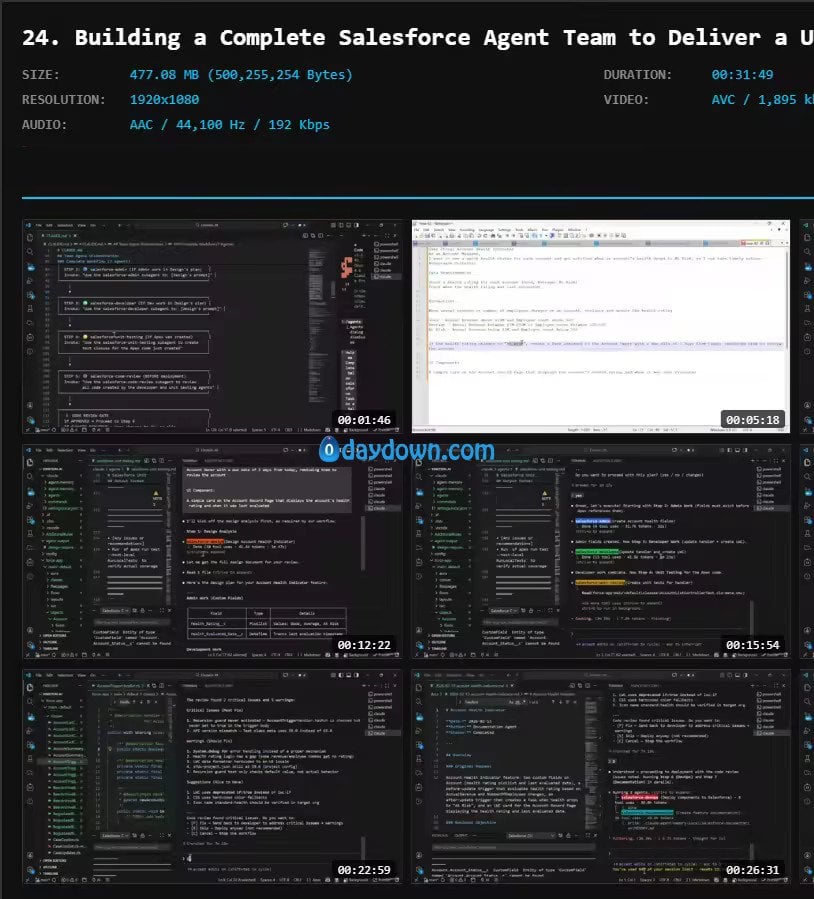Screen dimensions: 814x899
Task: Open the thumbnail captured at 00:01:46
Action: pyautogui.click(x=212, y=326)
